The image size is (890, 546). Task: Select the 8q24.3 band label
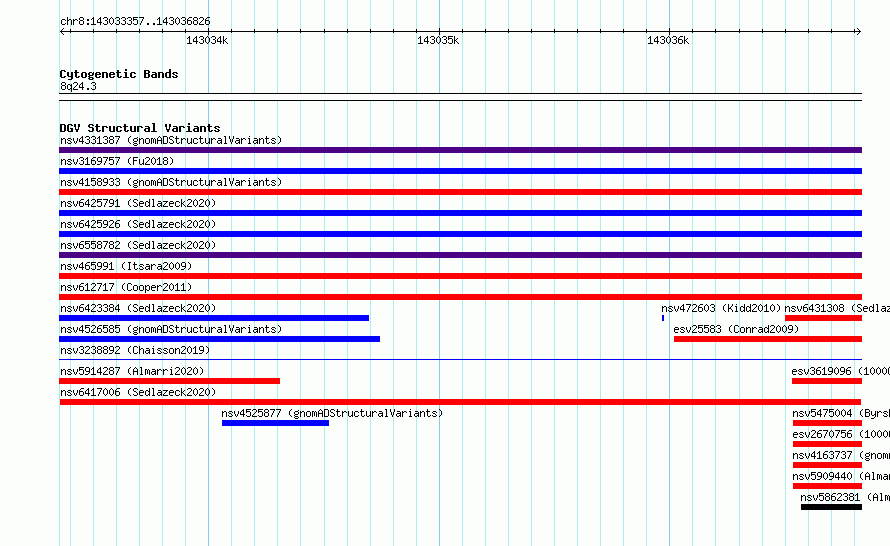click(x=78, y=86)
